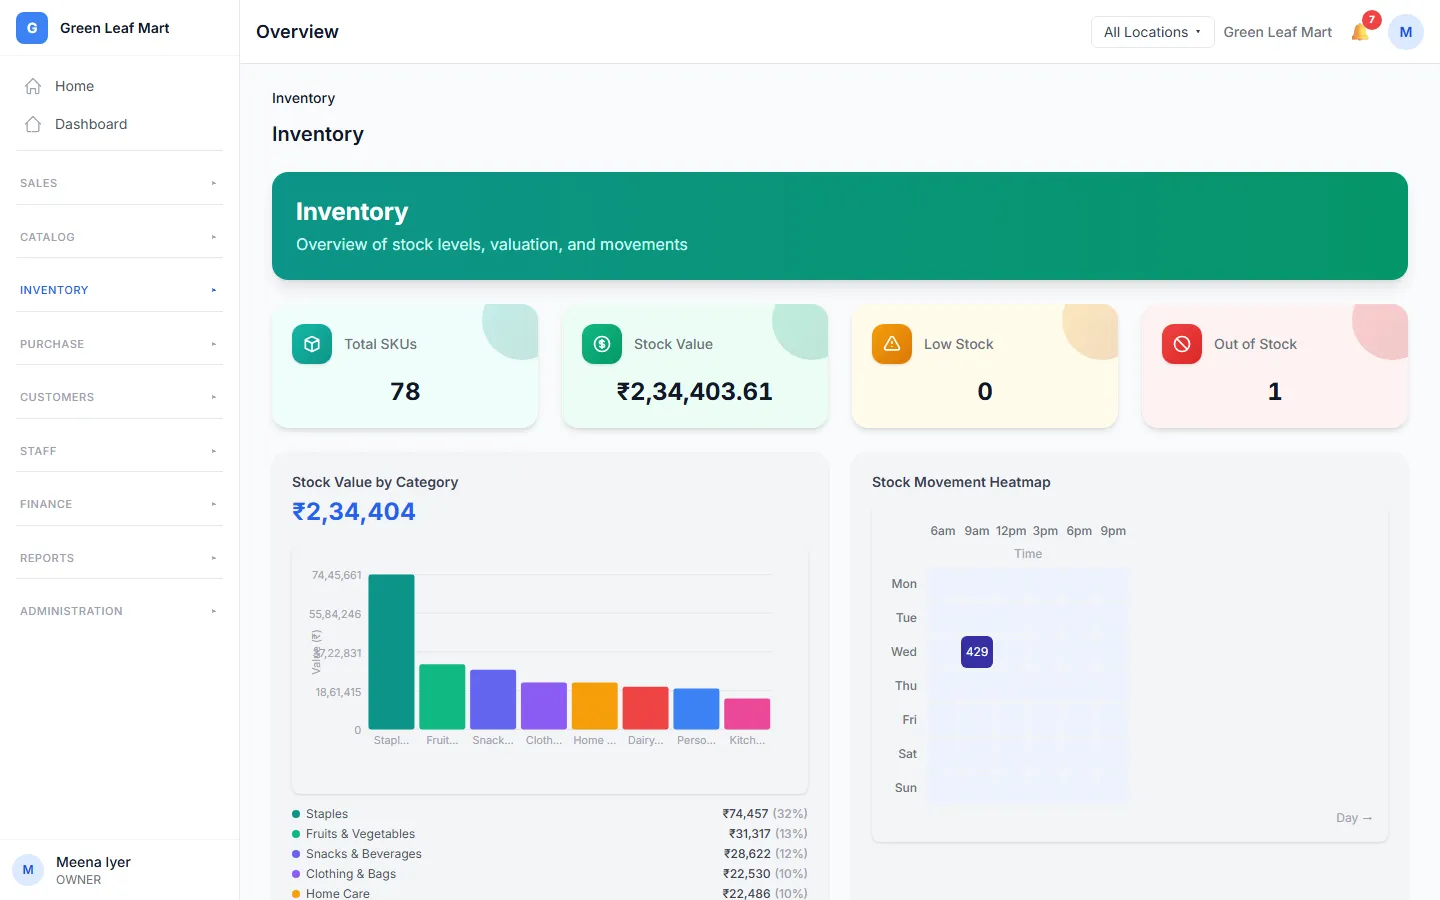Select the Staples bar in chart
This screenshot has height=900, width=1440.
(x=391, y=652)
